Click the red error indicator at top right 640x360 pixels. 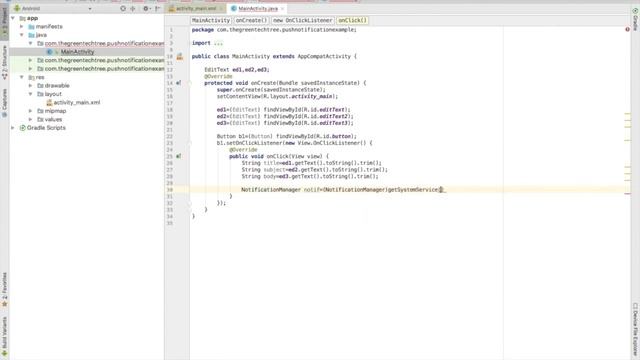pos(627,29)
